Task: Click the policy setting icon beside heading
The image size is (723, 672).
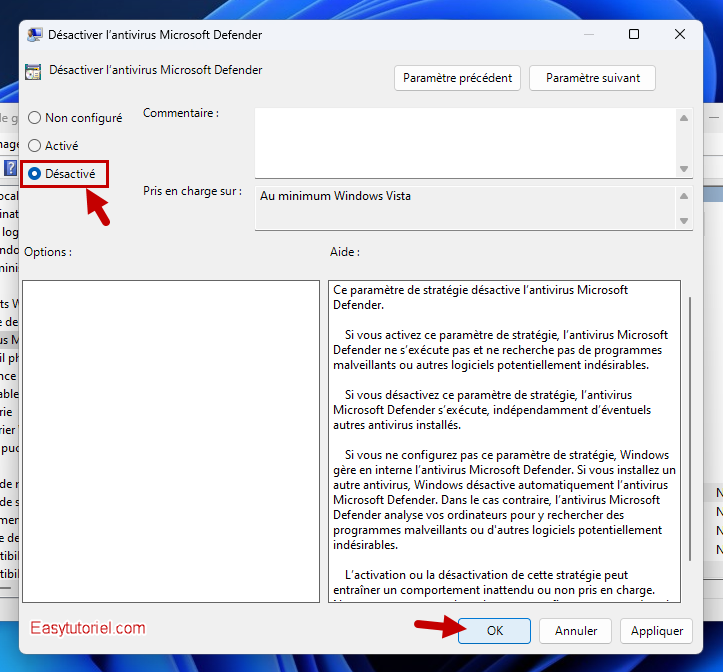Action: [33, 71]
